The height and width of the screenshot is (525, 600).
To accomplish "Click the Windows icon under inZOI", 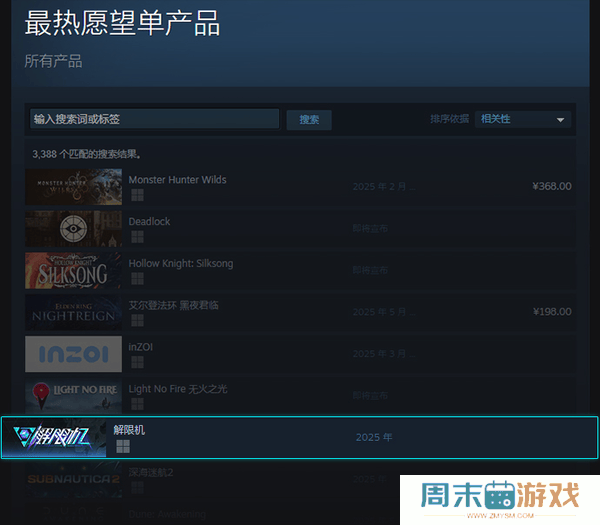I will pos(137,363).
